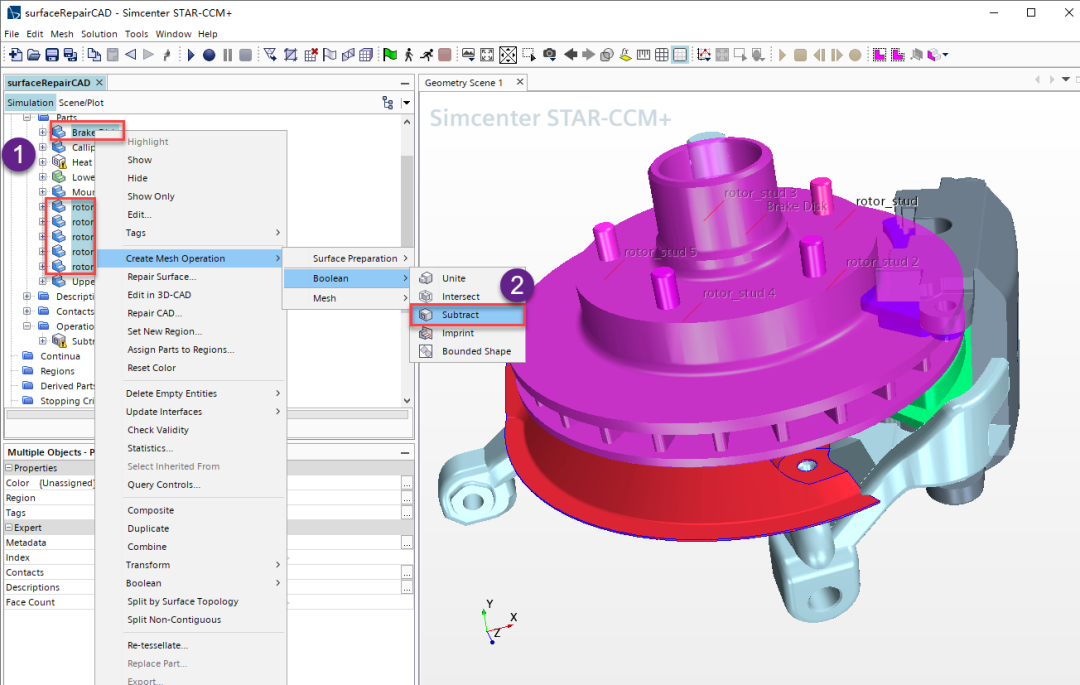Click the black left arrow previous view icon
Viewport: 1080px width, 685px height.
570,55
